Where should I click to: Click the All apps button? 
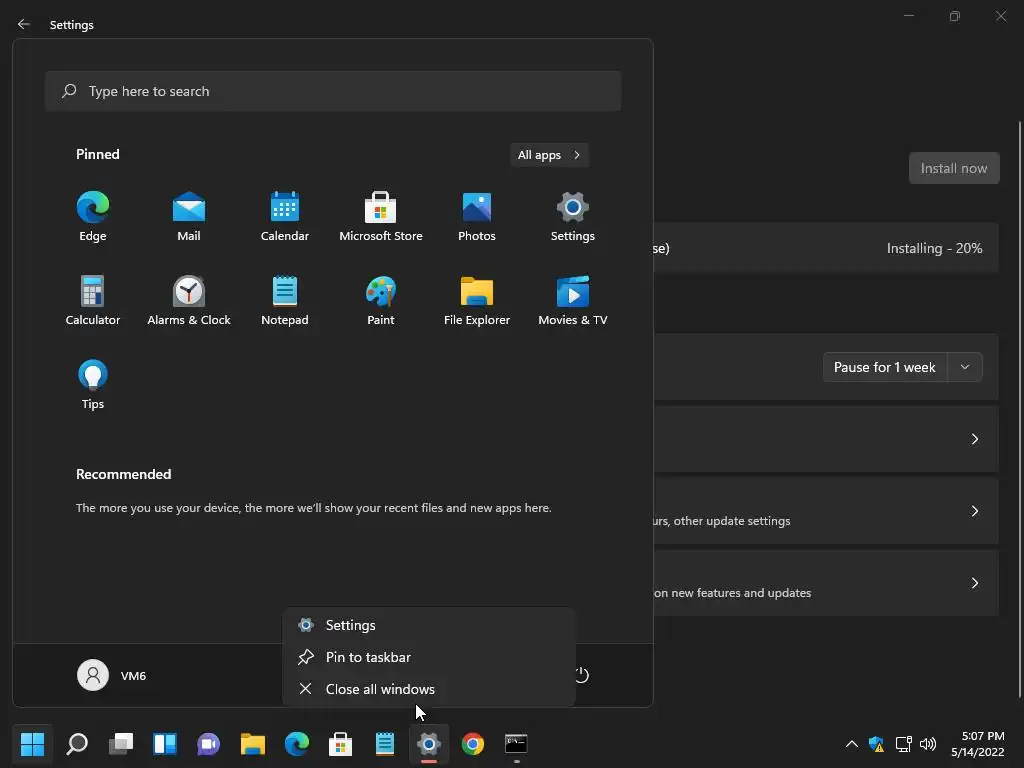(x=549, y=155)
